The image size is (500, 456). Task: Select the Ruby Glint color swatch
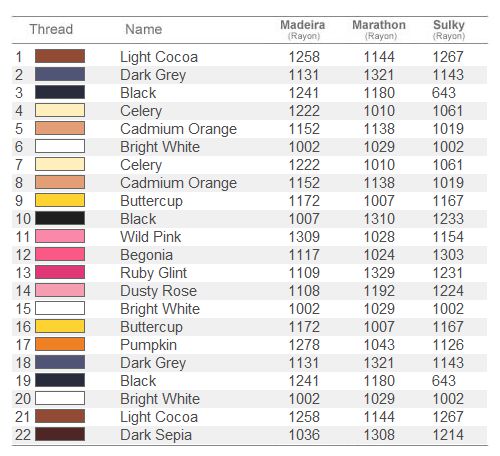tap(60, 272)
